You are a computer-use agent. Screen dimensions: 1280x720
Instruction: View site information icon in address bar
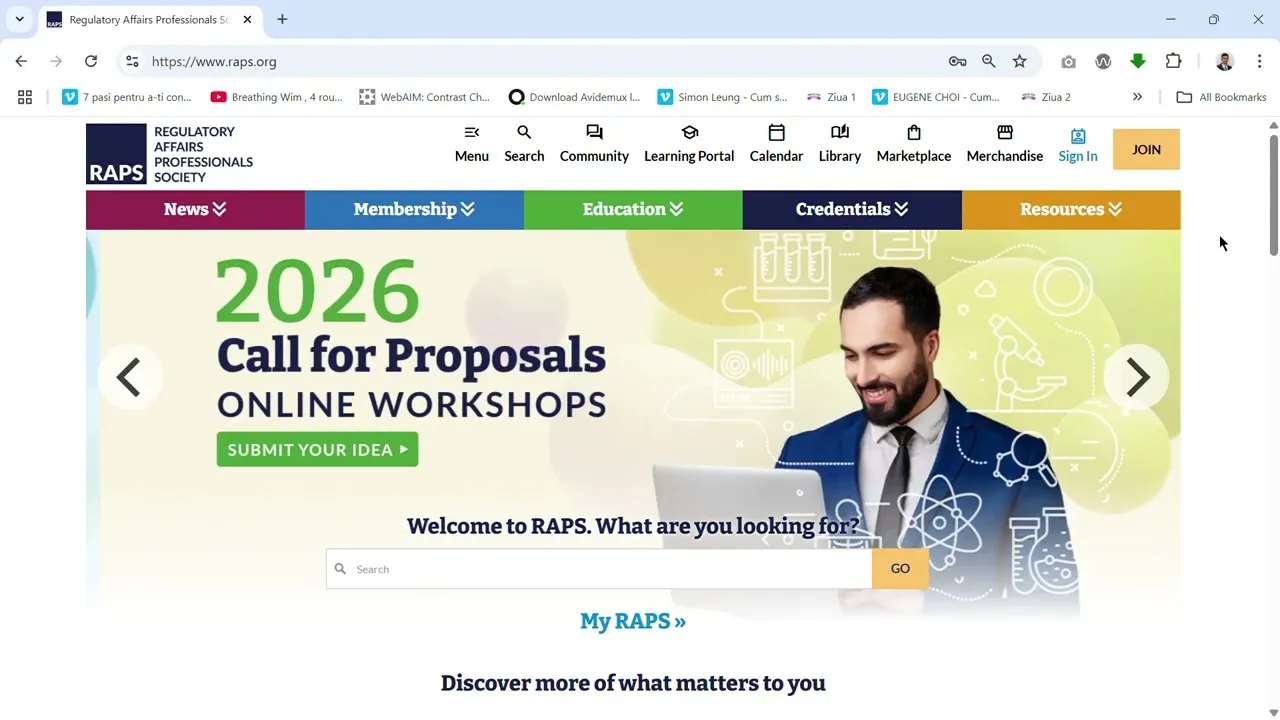[132, 61]
